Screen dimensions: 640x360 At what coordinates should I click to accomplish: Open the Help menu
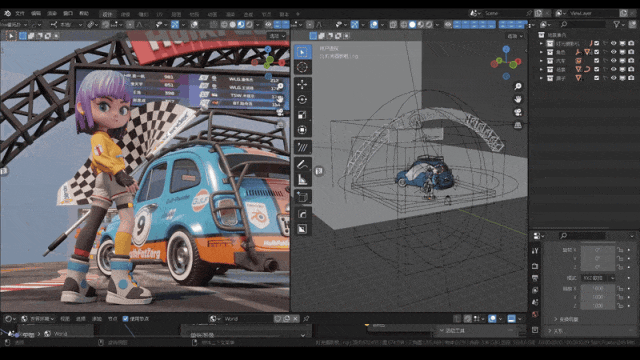(84, 13)
